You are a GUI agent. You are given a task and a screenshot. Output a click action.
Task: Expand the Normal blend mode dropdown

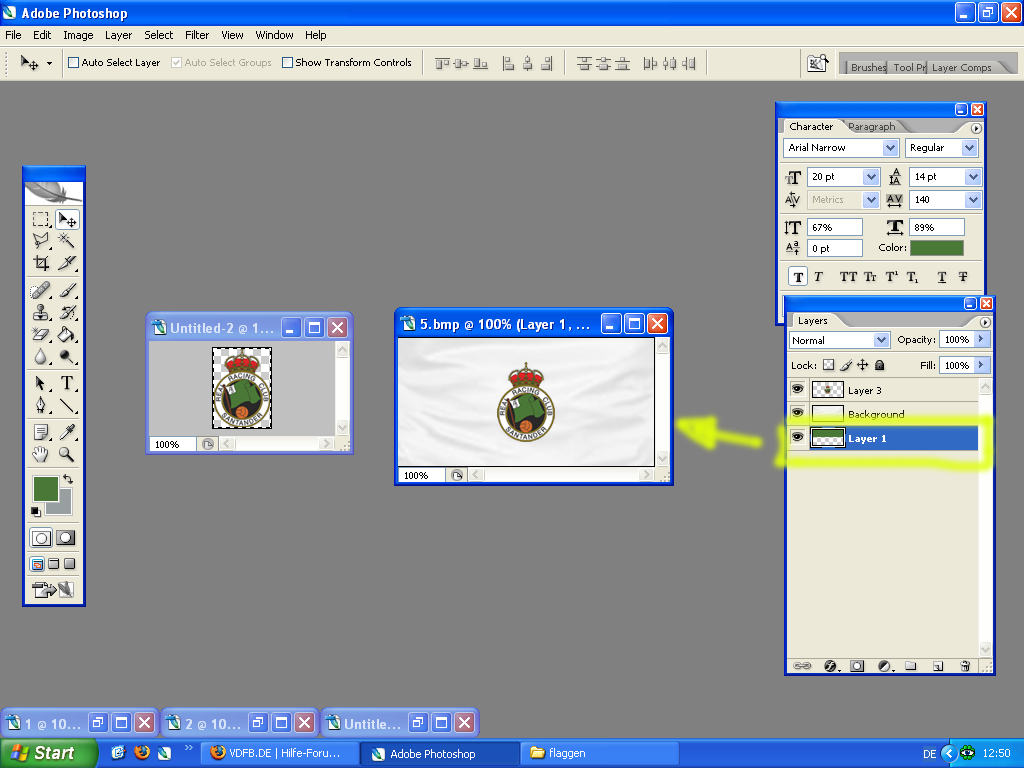(x=880, y=340)
